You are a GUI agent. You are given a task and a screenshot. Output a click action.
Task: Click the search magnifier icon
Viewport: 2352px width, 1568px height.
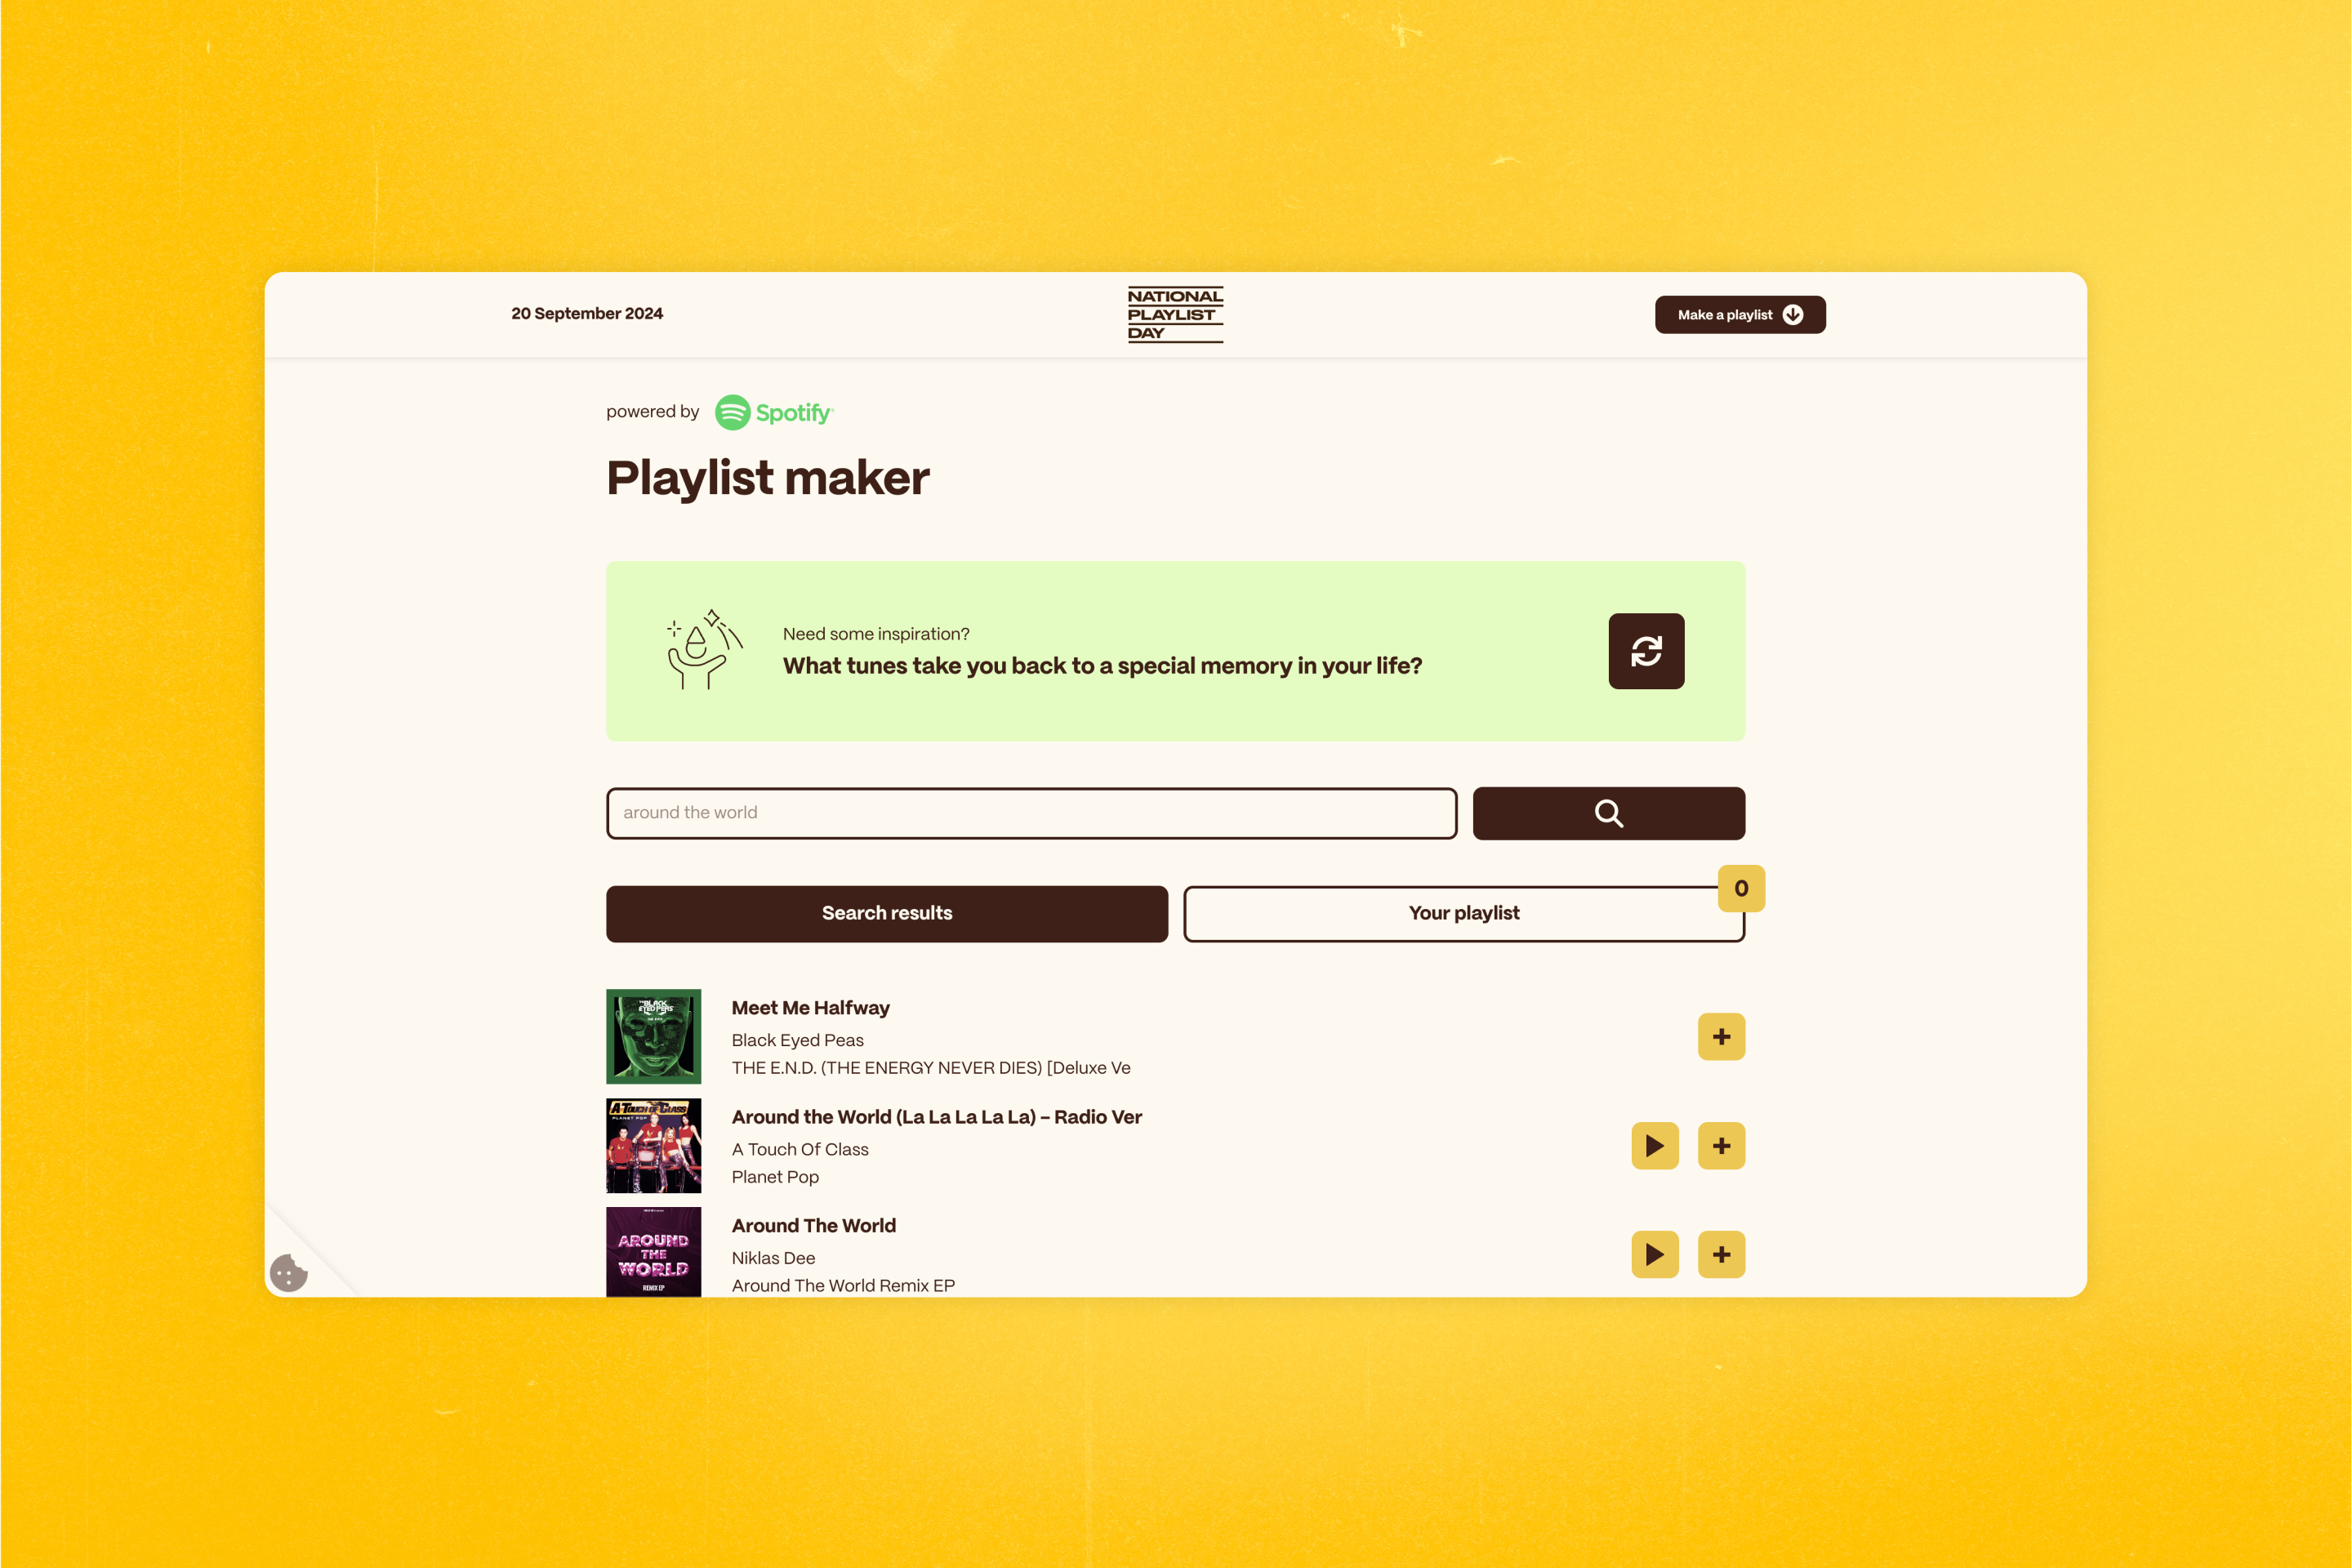click(1608, 812)
